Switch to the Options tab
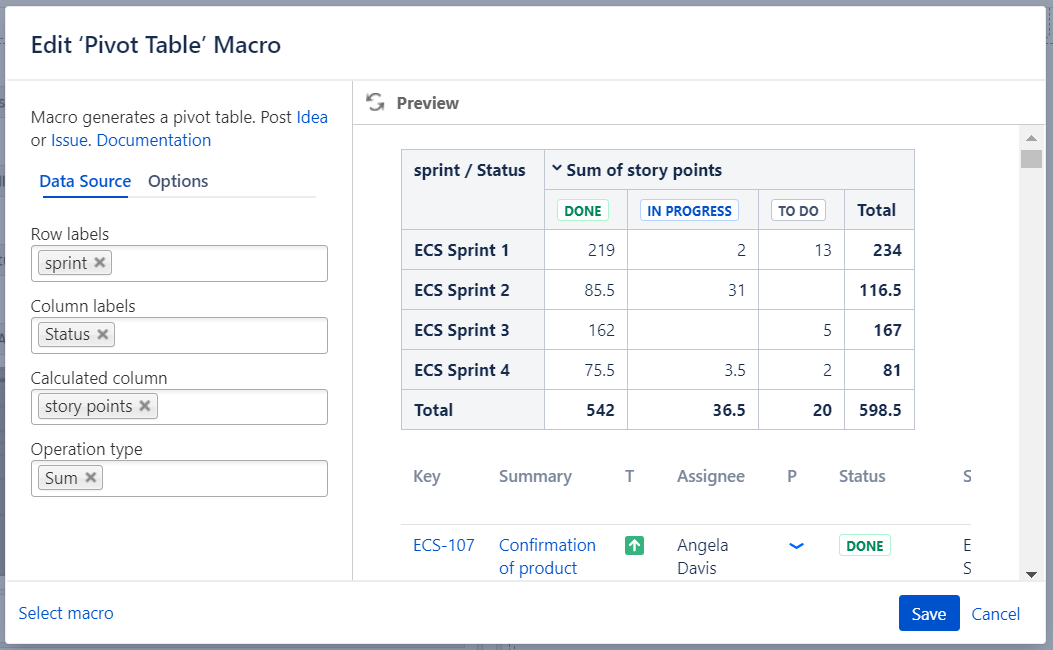 (x=178, y=181)
